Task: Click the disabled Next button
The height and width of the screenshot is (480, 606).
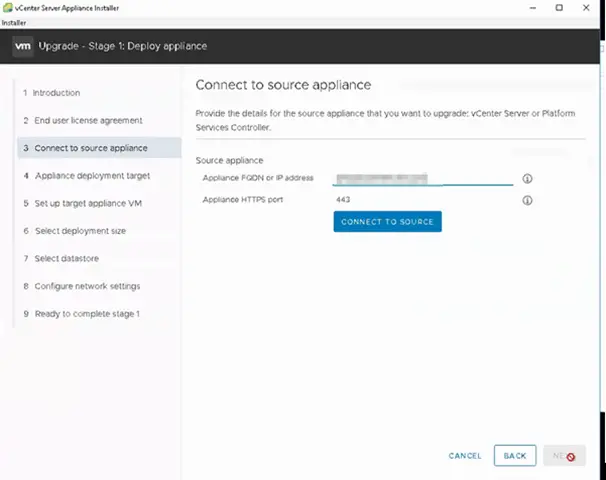Action: [564, 456]
